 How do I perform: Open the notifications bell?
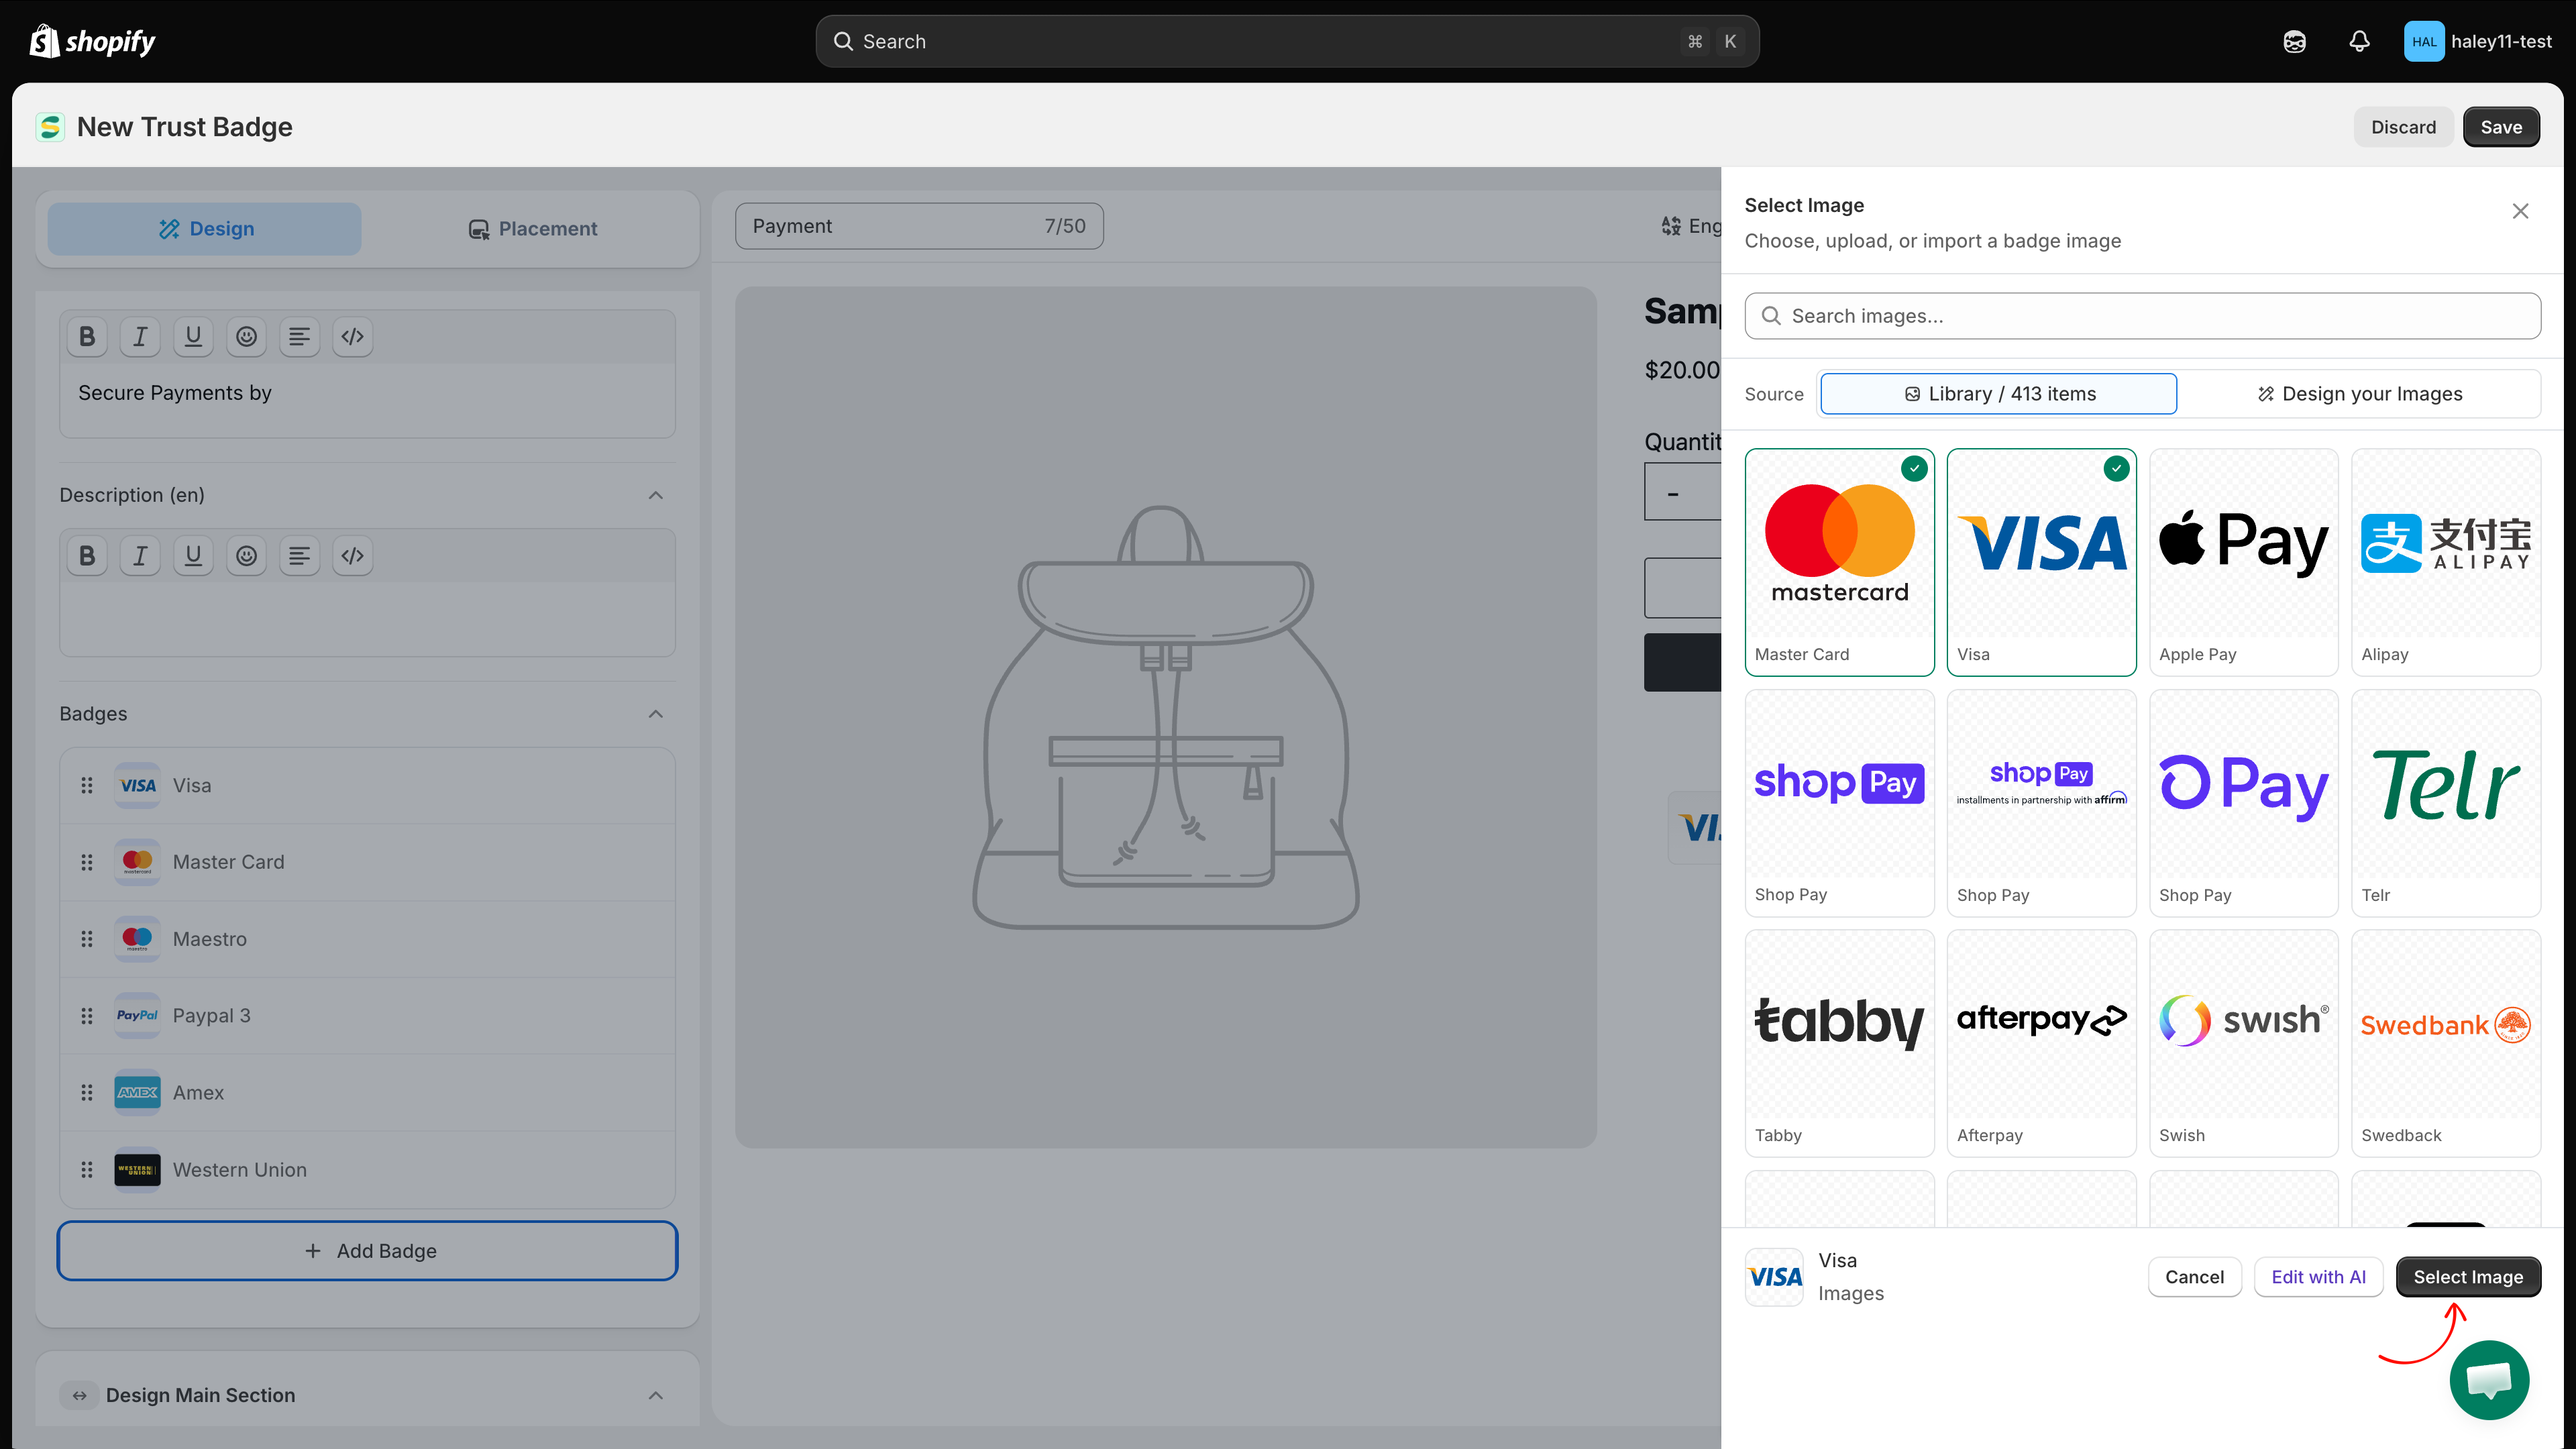pyautogui.click(x=2359, y=41)
